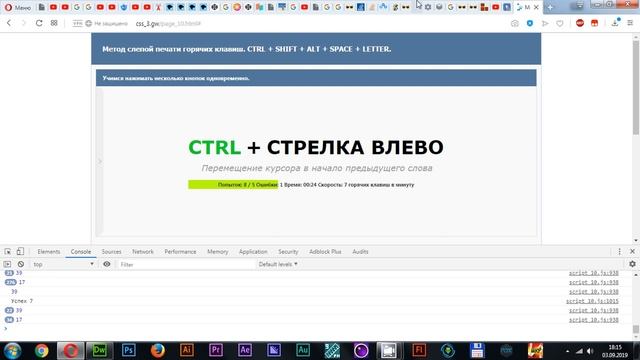Open the downloads icon in toolbar
Screen dimensions: 640x360
pyautogui.click(x=615, y=23)
